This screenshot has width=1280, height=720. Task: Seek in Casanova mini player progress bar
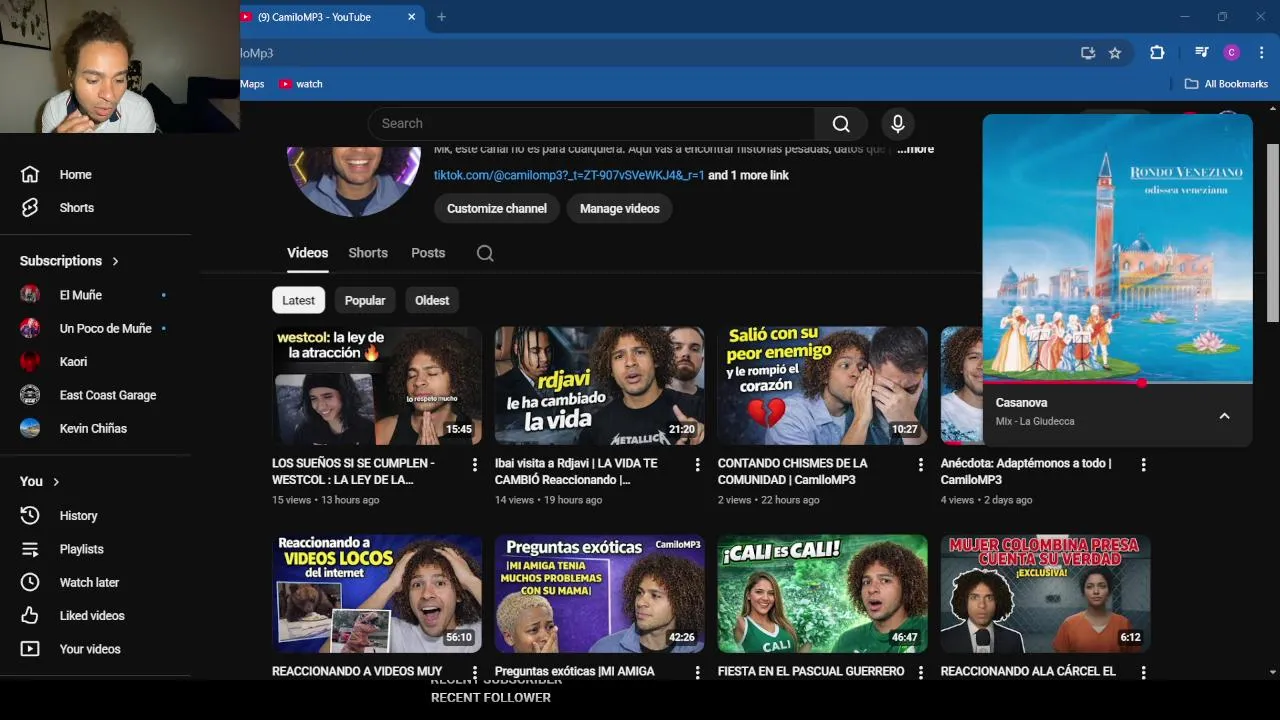click(1118, 382)
